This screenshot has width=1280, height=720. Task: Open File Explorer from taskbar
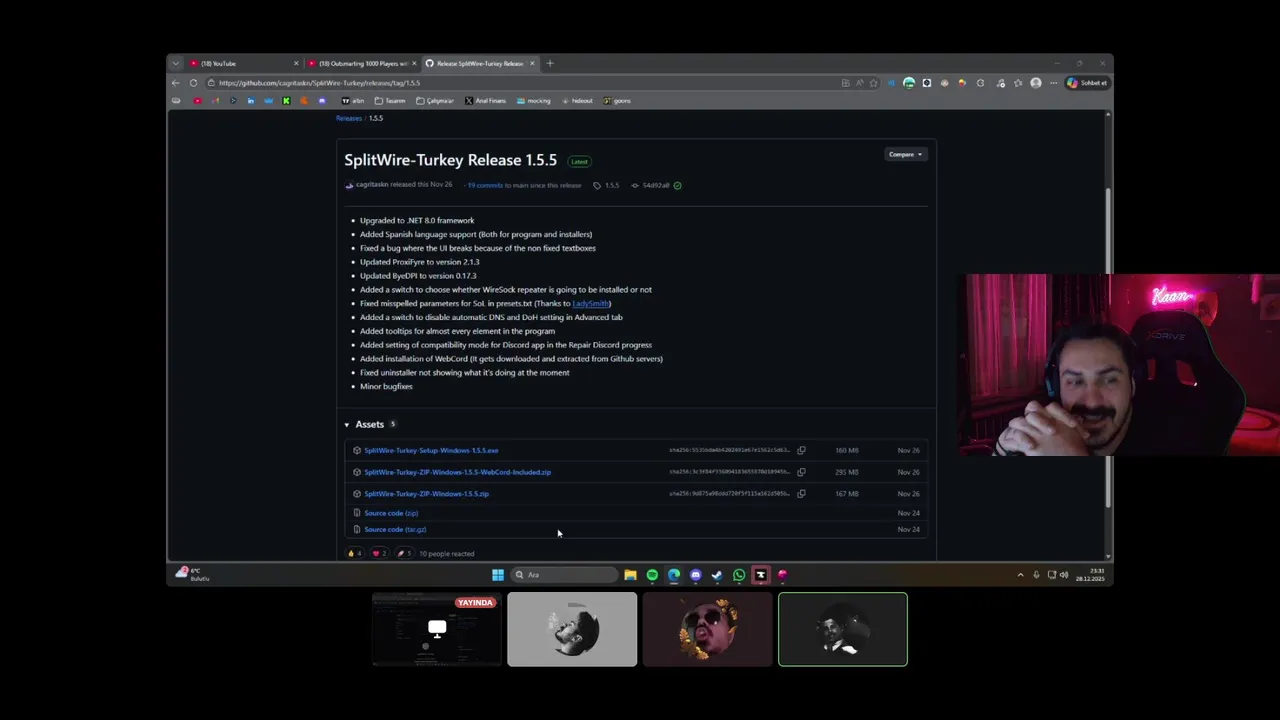(630, 575)
